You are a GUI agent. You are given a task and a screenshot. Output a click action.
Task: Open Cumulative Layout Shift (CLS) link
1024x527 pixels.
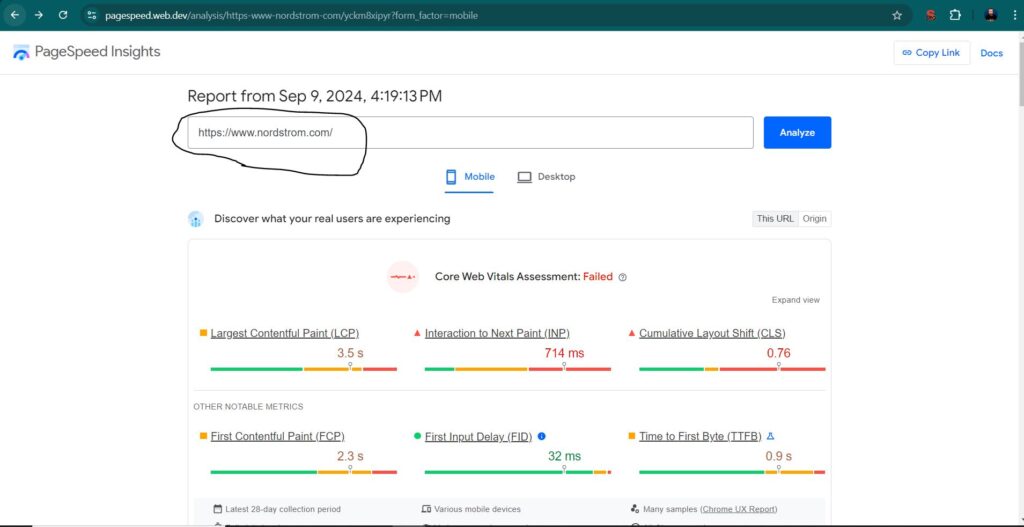click(712, 333)
